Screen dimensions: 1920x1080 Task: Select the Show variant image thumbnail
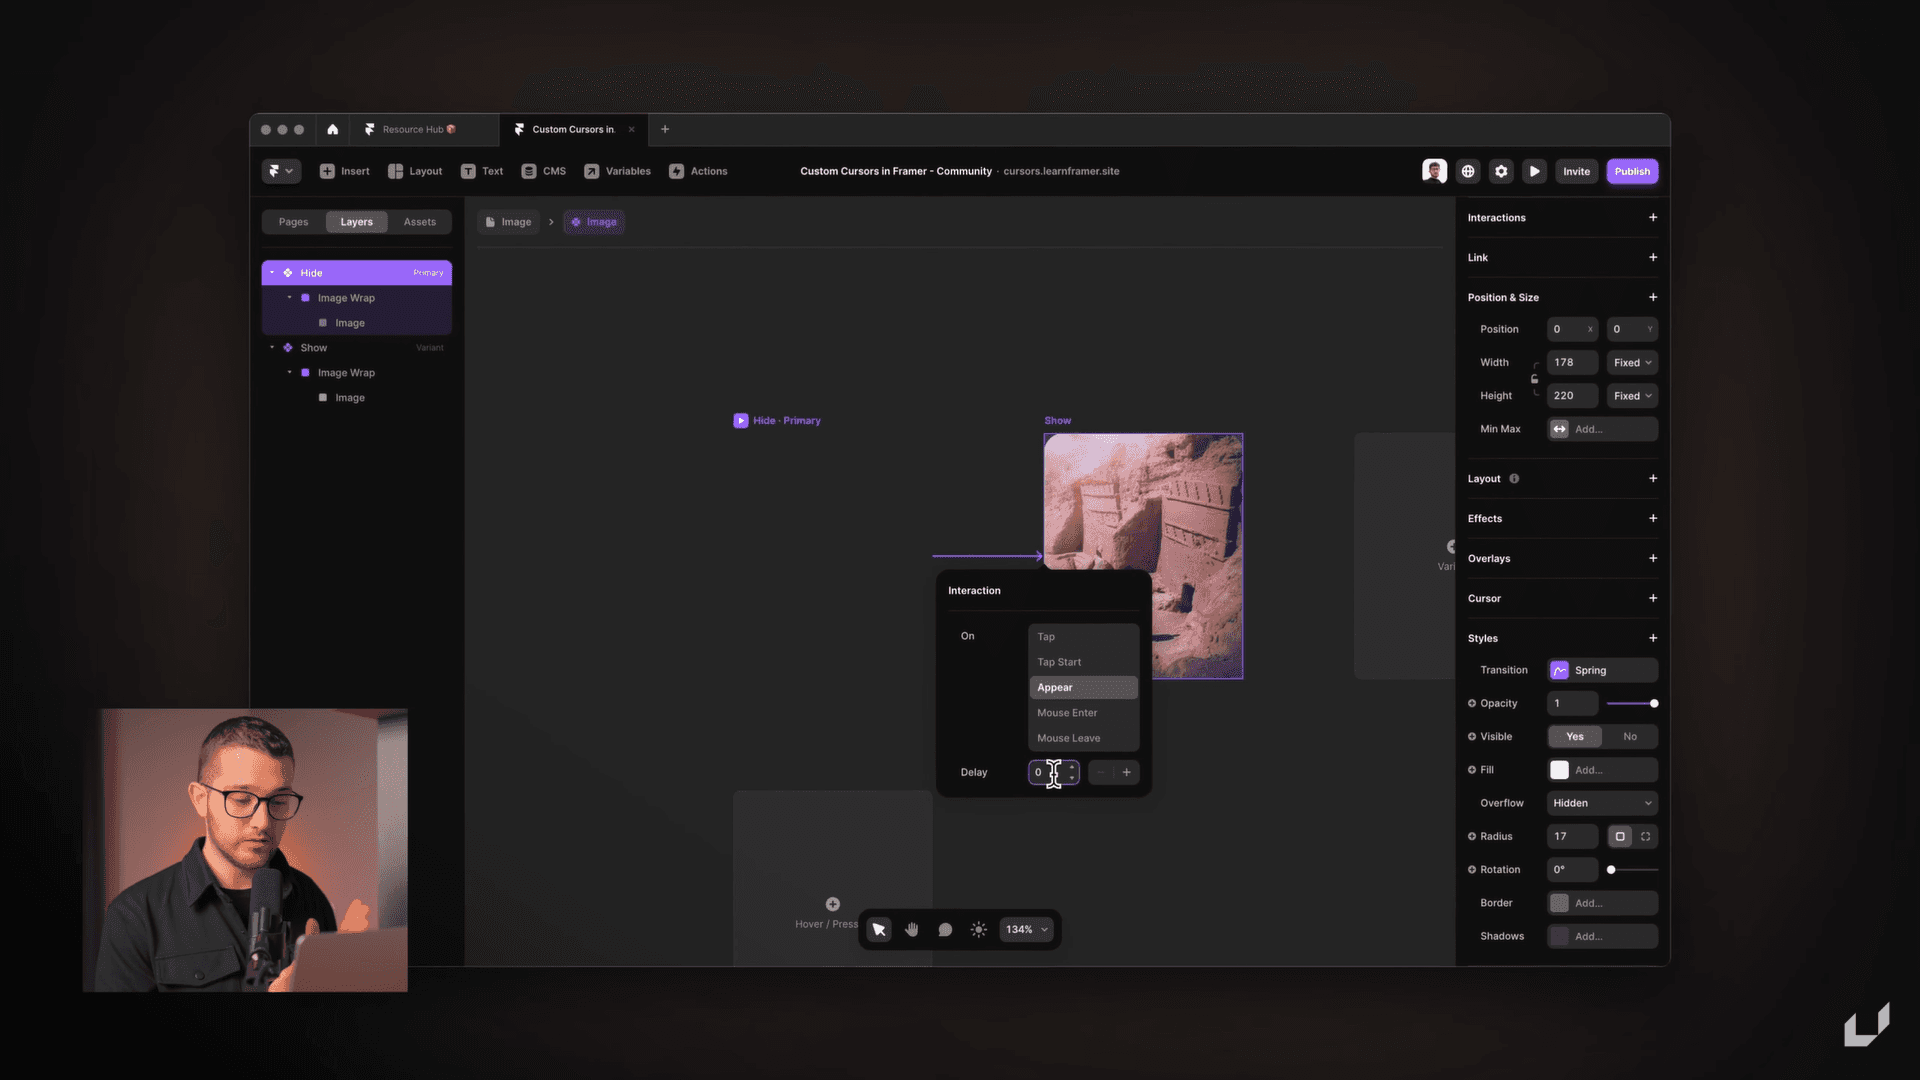(1143, 556)
